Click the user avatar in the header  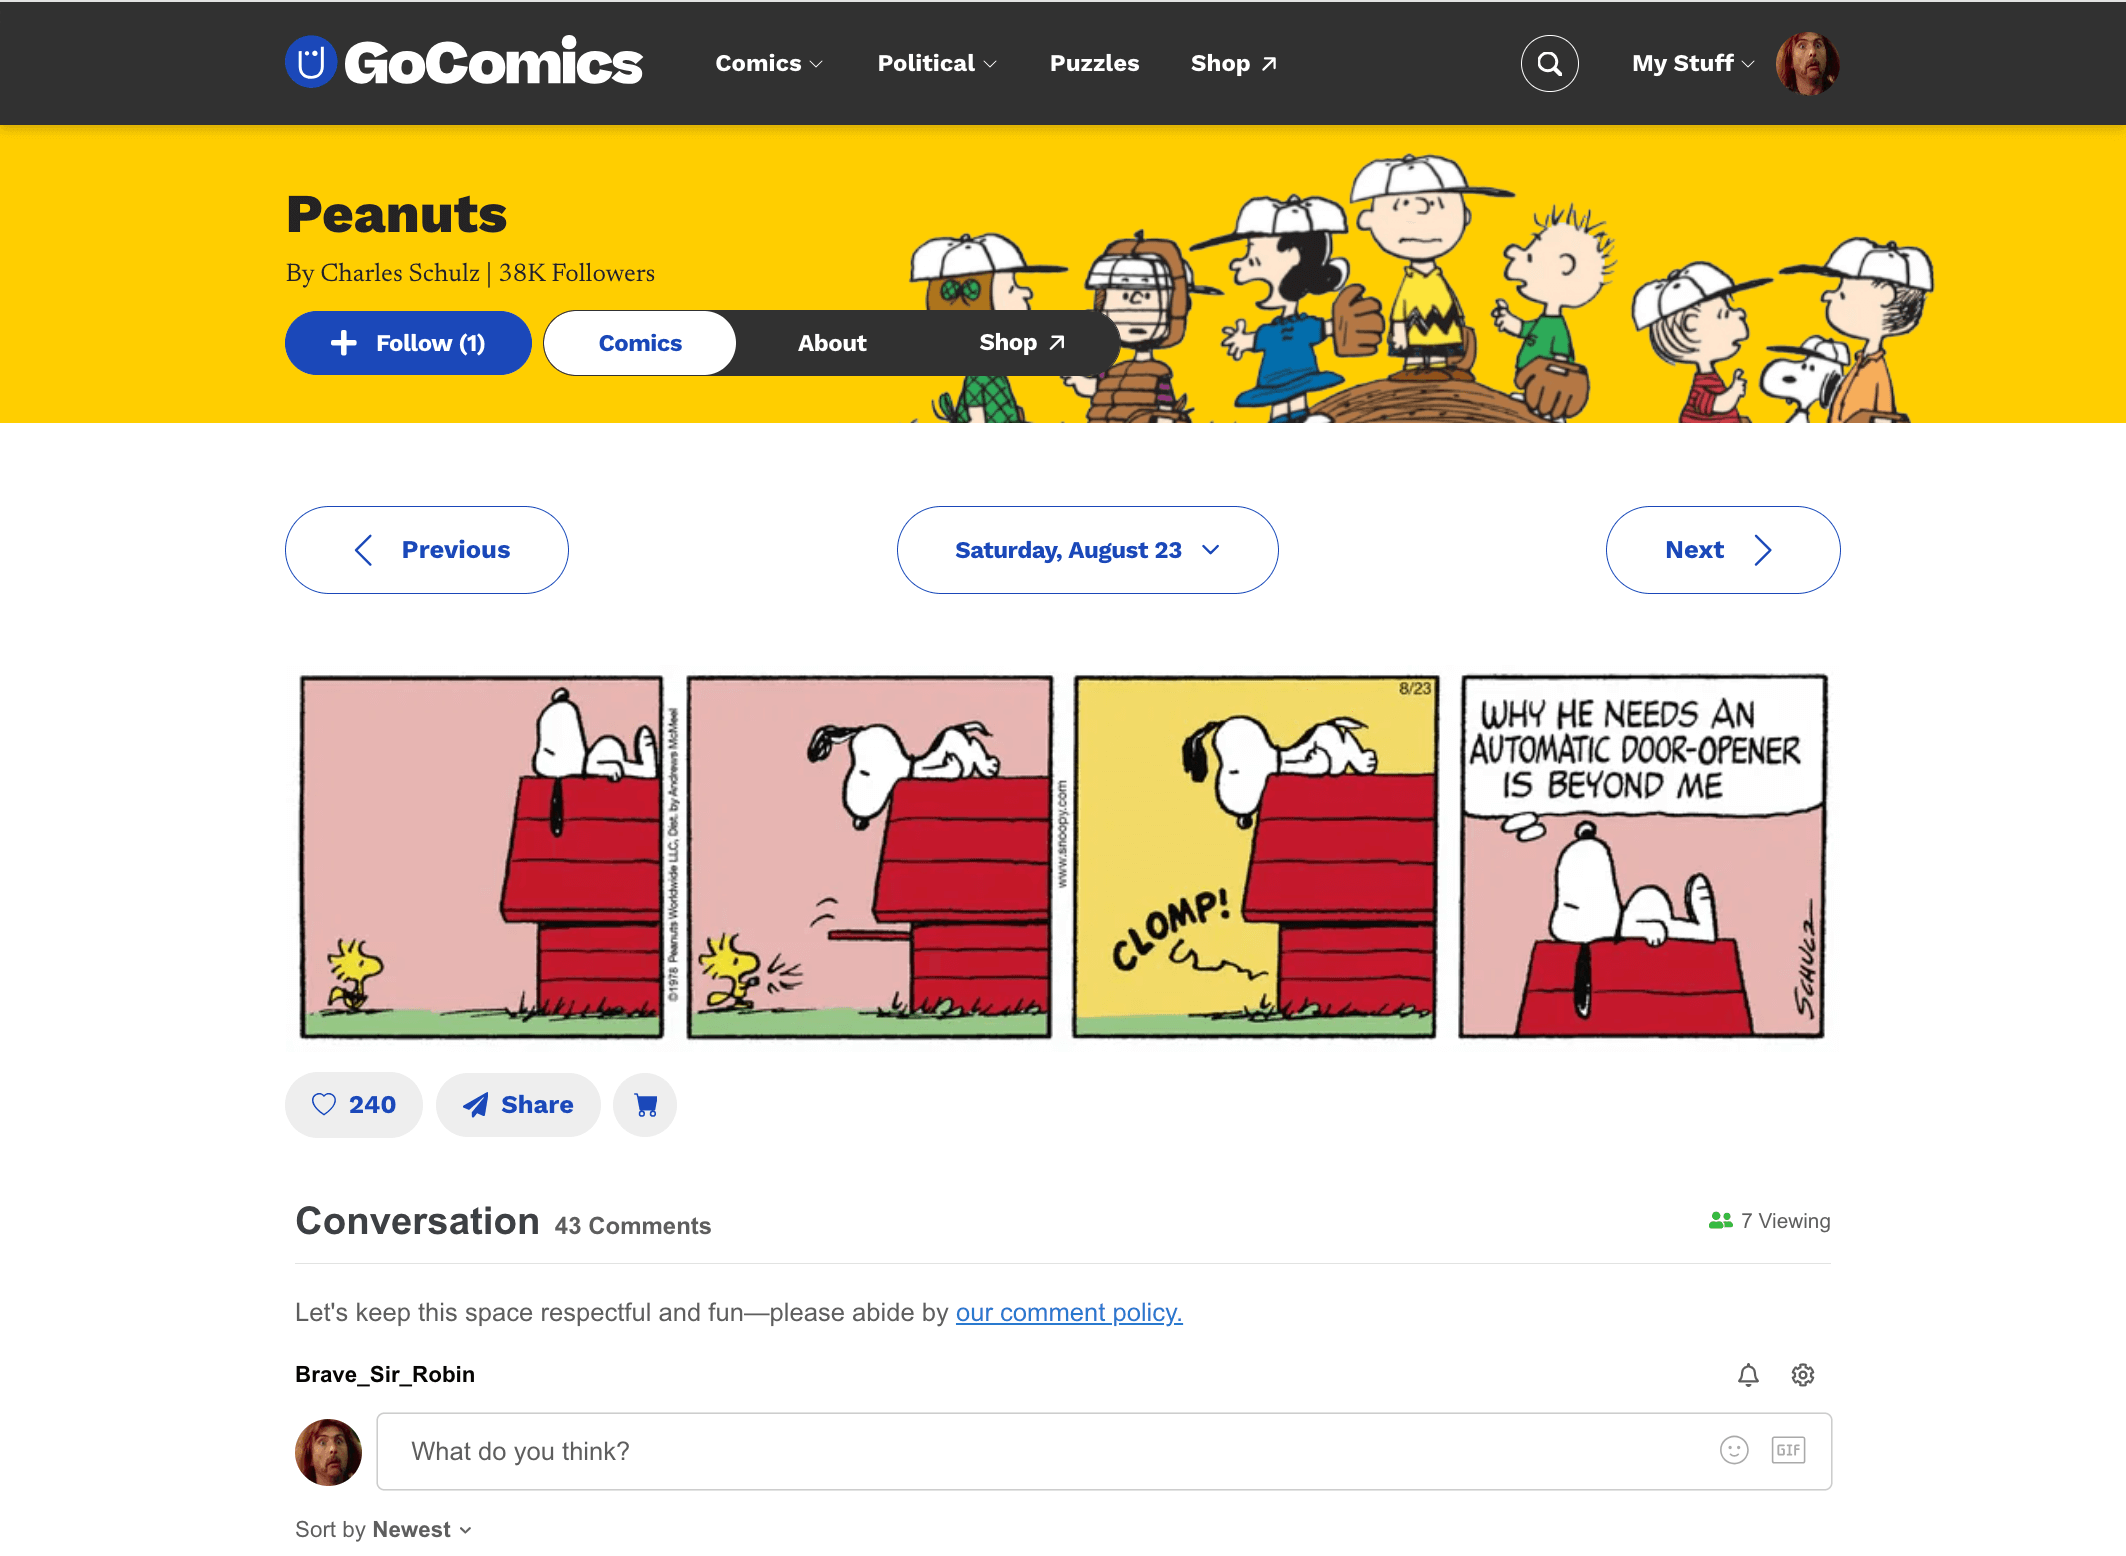tap(1807, 64)
